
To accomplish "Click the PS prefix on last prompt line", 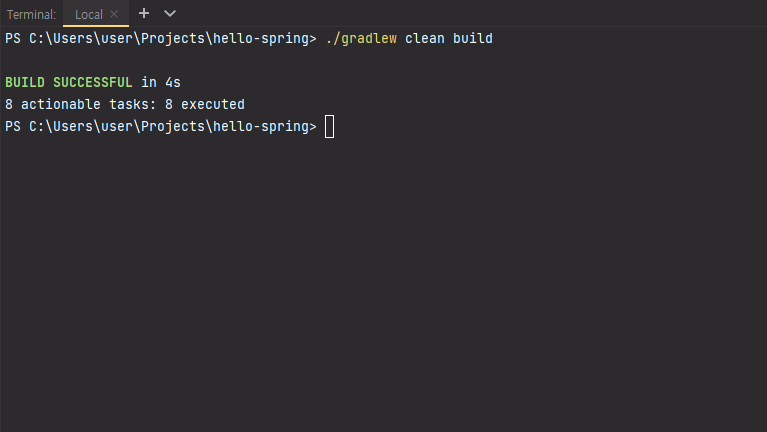I will click(x=13, y=126).
